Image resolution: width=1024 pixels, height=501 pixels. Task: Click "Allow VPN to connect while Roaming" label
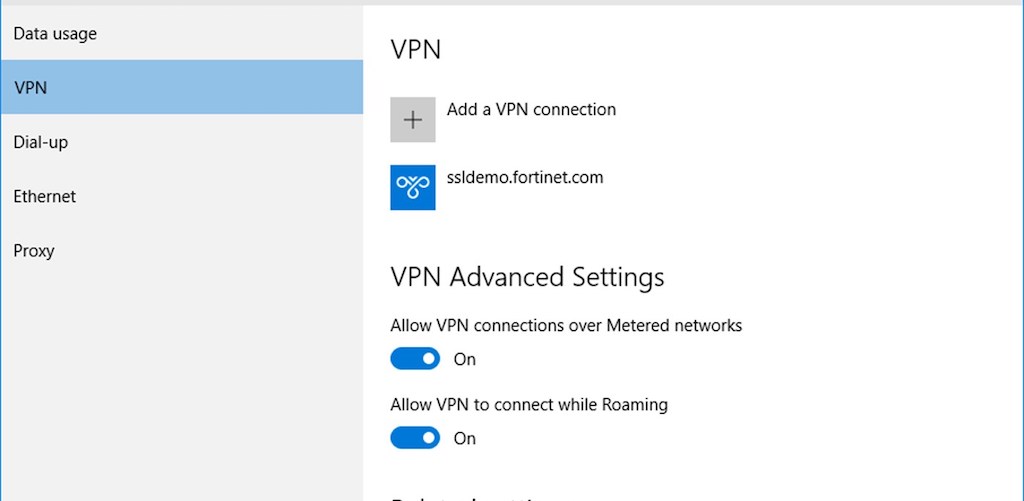[529, 405]
